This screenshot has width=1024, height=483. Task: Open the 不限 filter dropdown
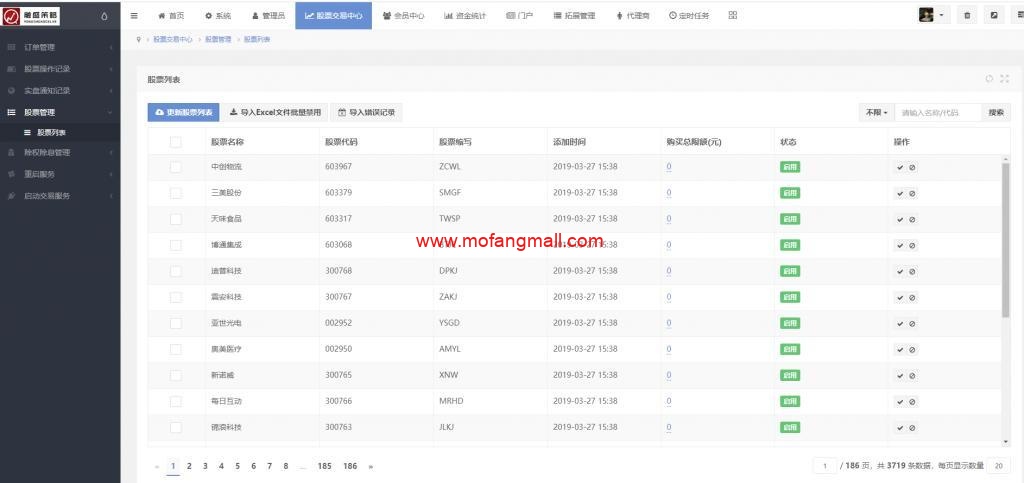pos(875,113)
